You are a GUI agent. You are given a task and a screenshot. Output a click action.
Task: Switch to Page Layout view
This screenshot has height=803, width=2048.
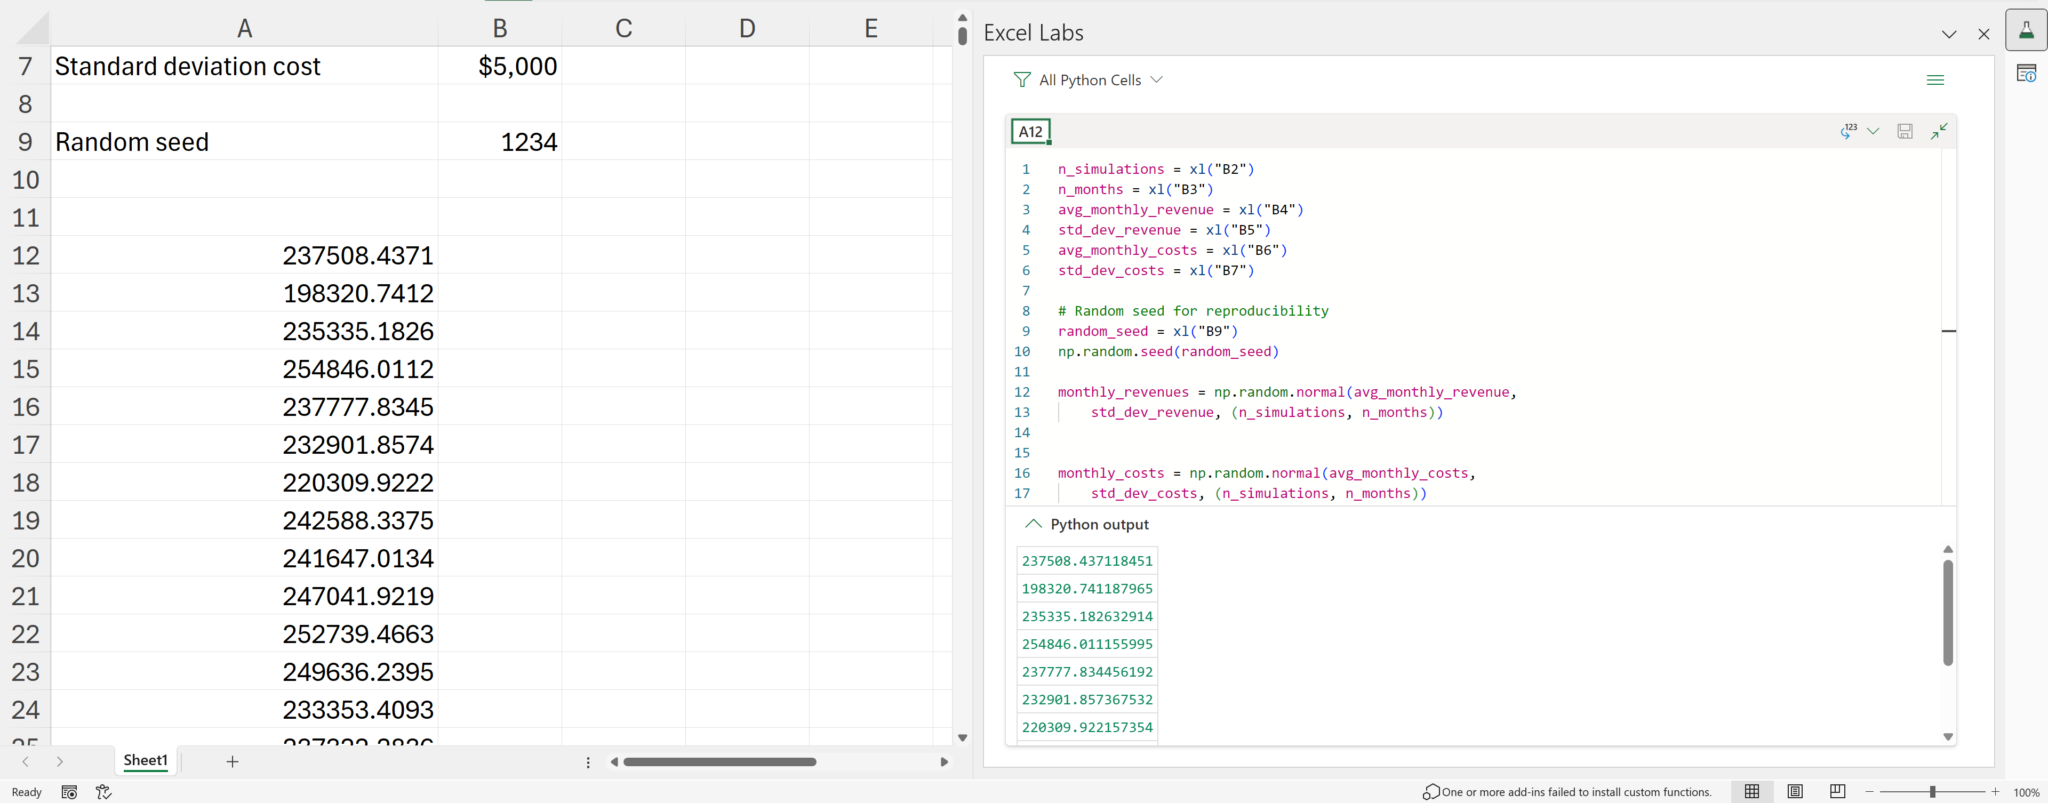(1795, 792)
